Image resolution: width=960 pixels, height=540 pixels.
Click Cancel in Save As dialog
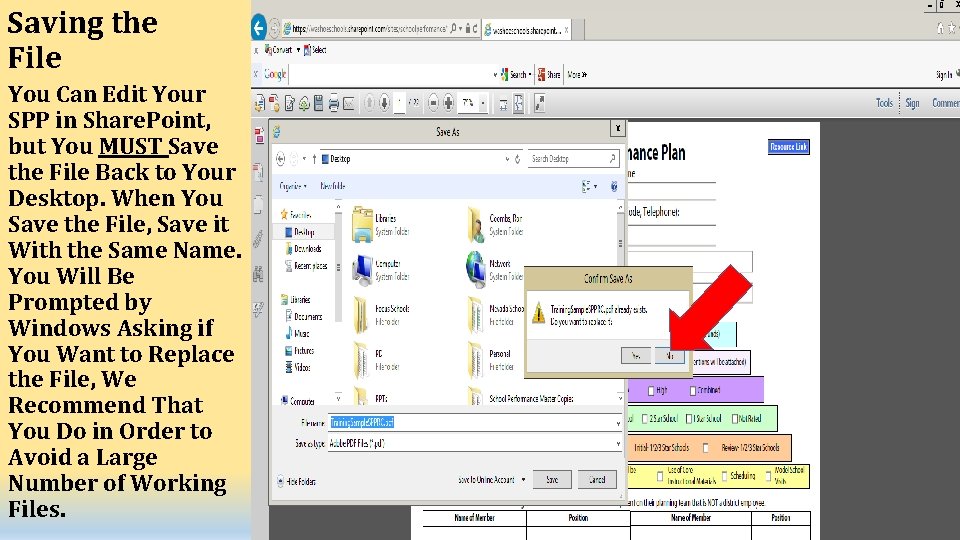pos(597,480)
